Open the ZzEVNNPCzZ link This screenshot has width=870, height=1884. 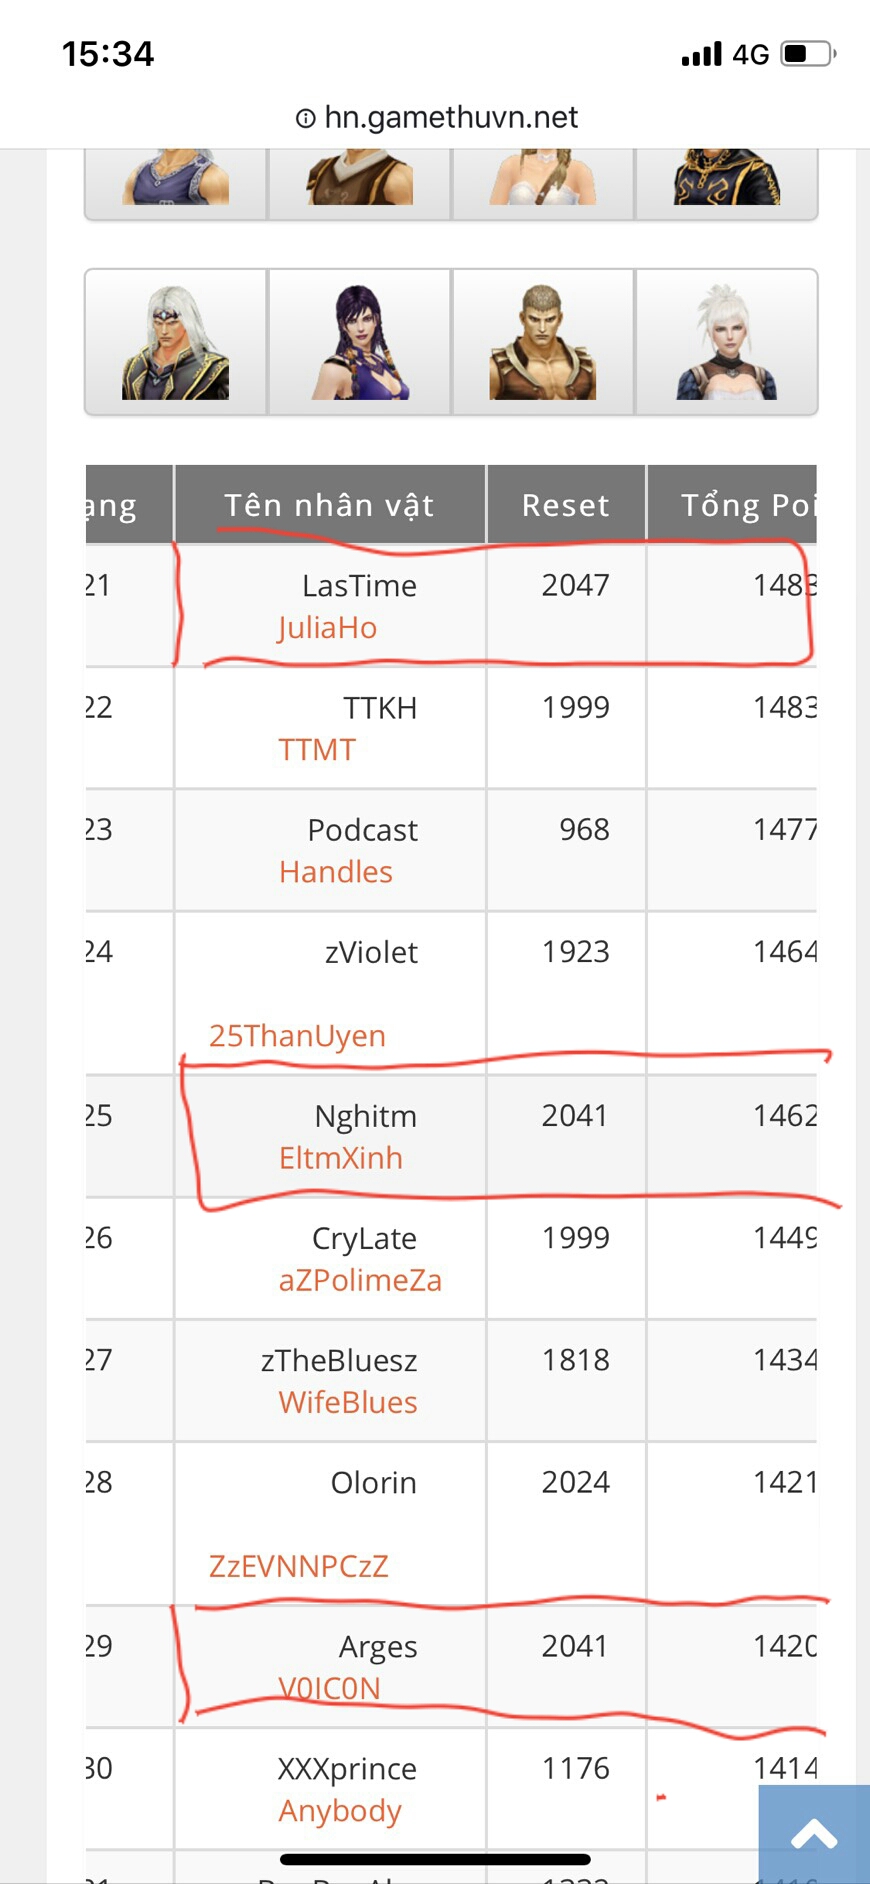(298, 1566)
